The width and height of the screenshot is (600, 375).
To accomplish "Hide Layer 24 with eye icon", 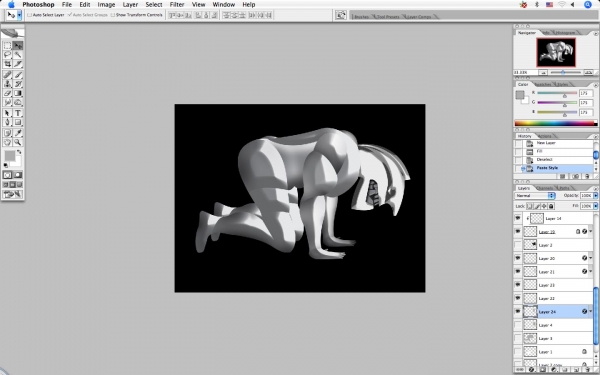I will [x=518, y=311].
